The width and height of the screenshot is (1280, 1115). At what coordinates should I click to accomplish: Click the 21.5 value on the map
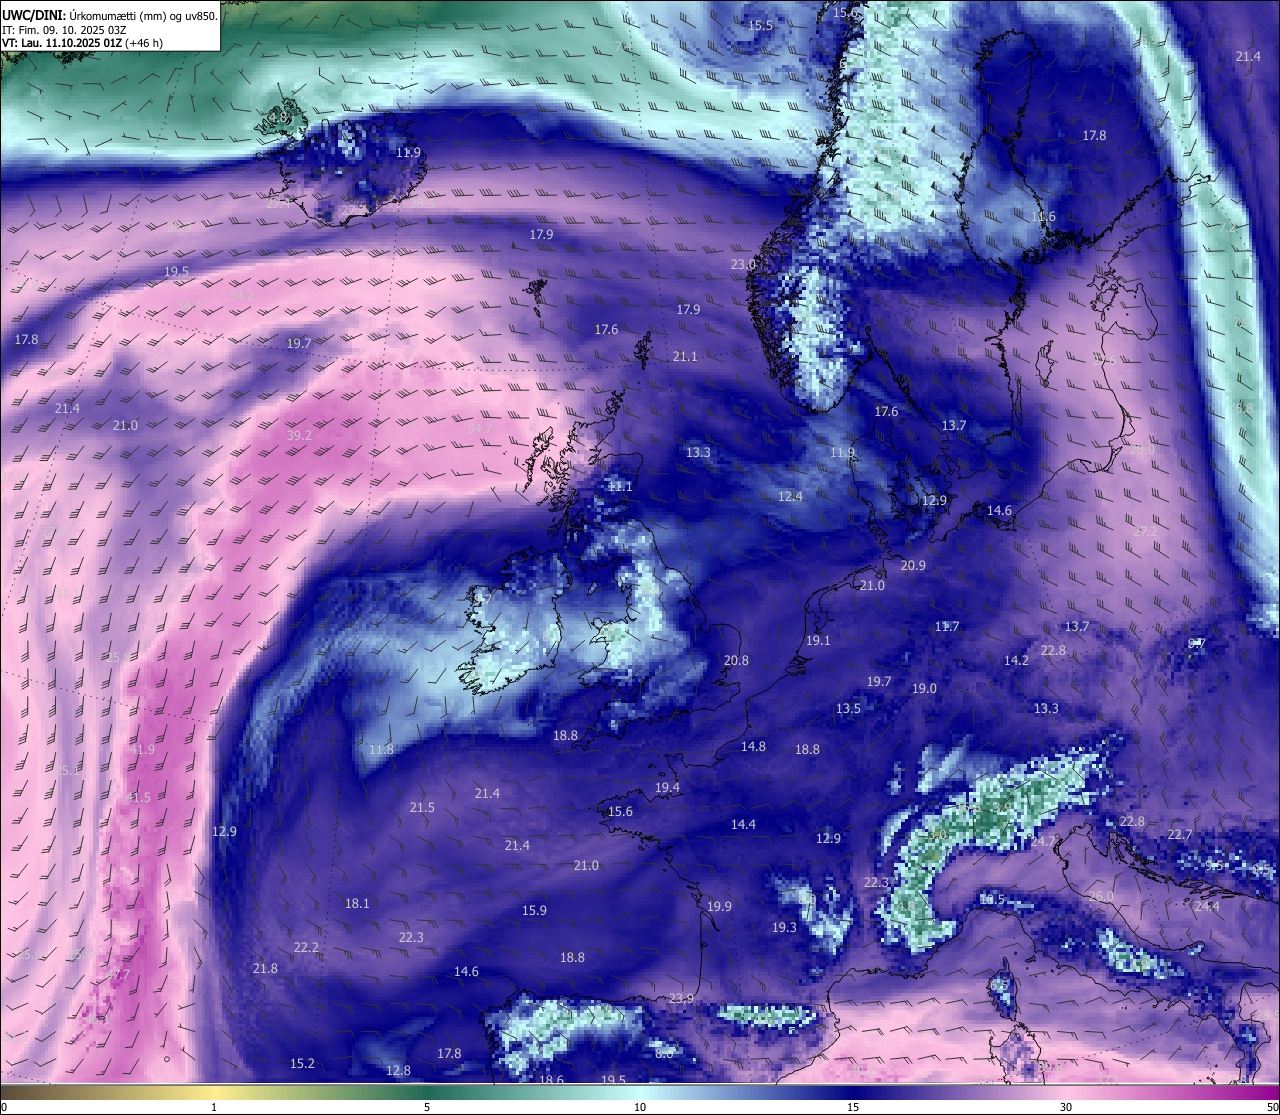click(x=422, y=807)
